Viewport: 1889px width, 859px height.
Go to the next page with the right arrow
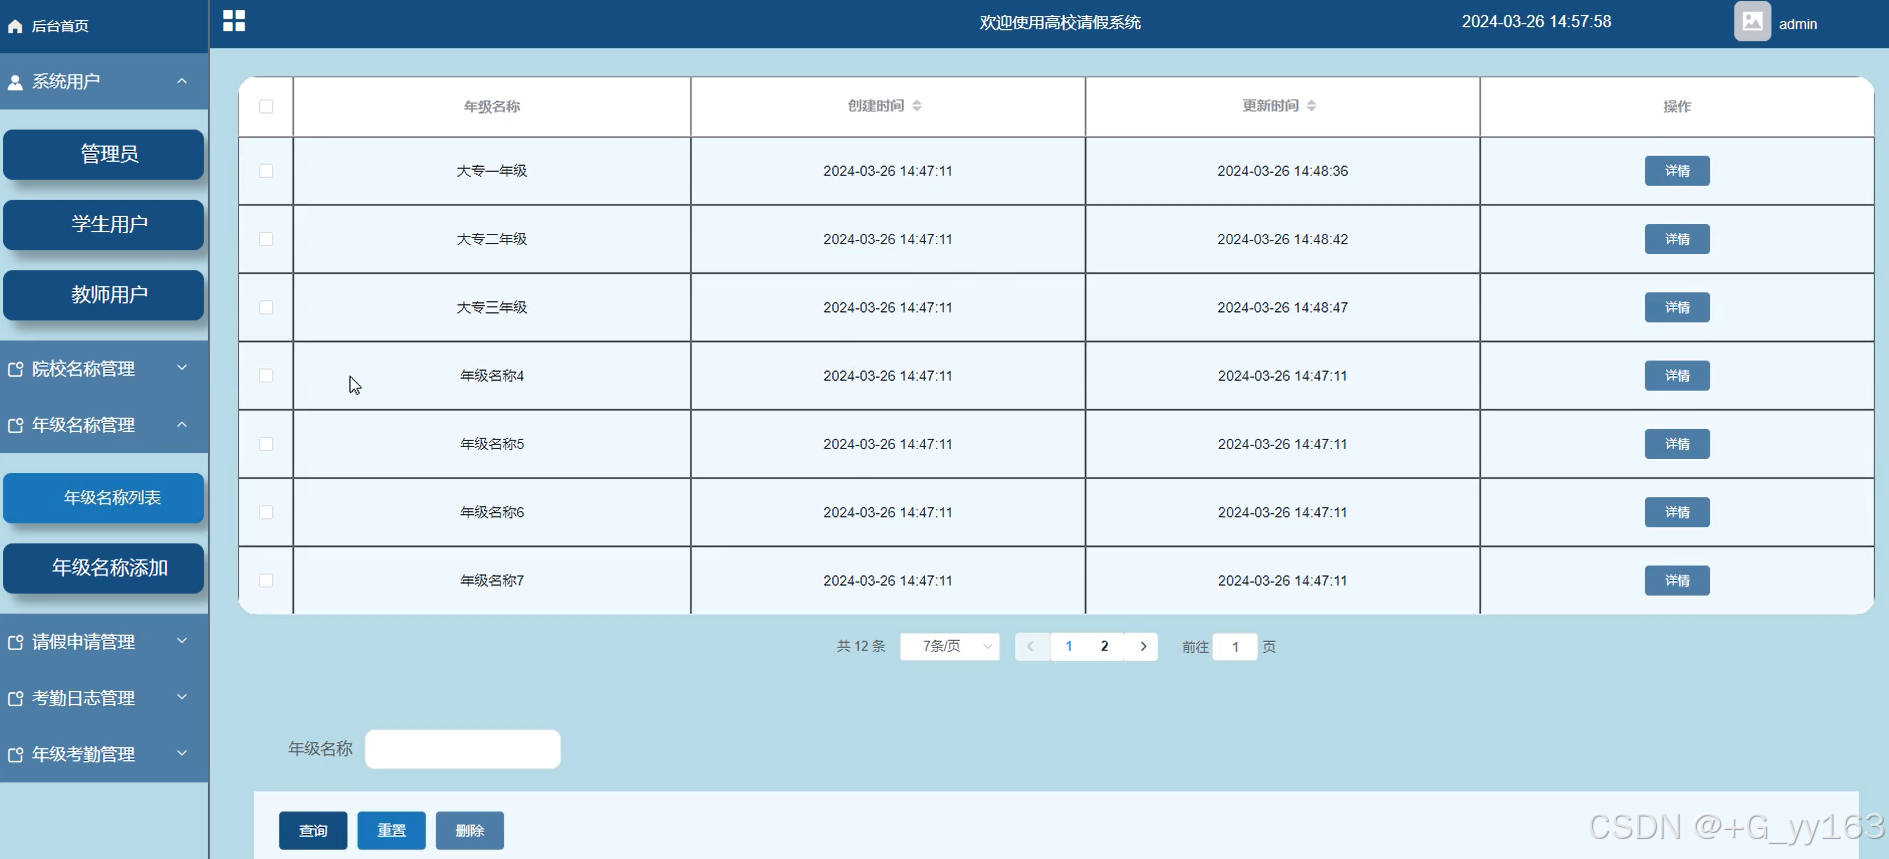click(1143, 647)
